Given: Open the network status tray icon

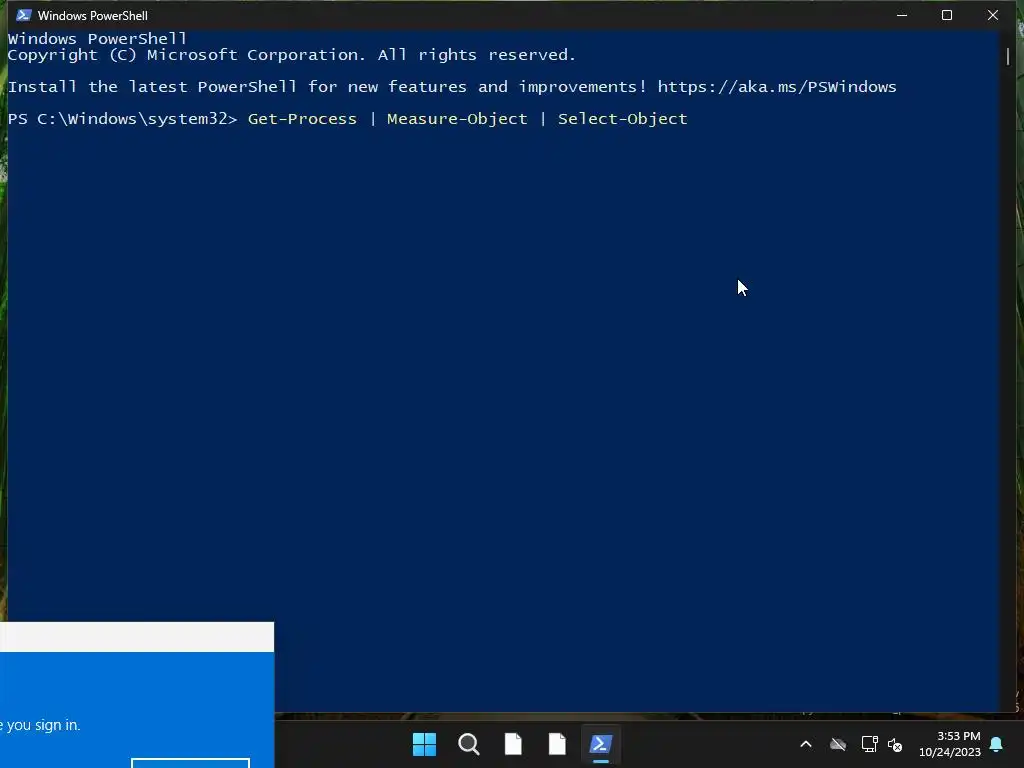Looking at the screenshot, I should point(869,744).
